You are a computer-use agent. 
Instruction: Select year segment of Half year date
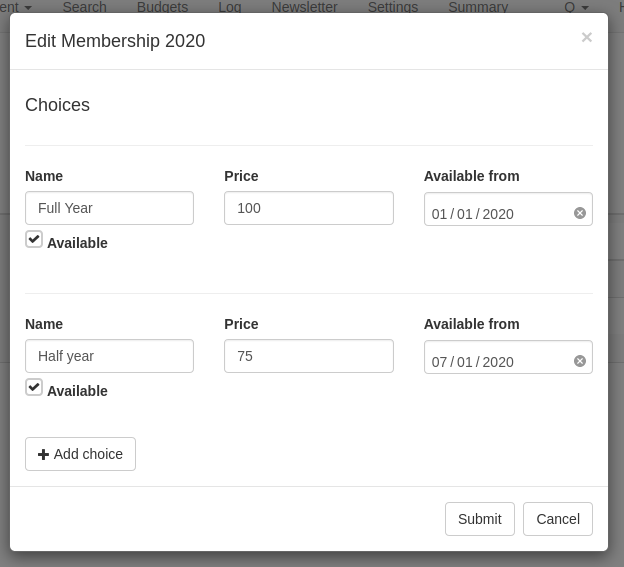(x=498, y=362)
